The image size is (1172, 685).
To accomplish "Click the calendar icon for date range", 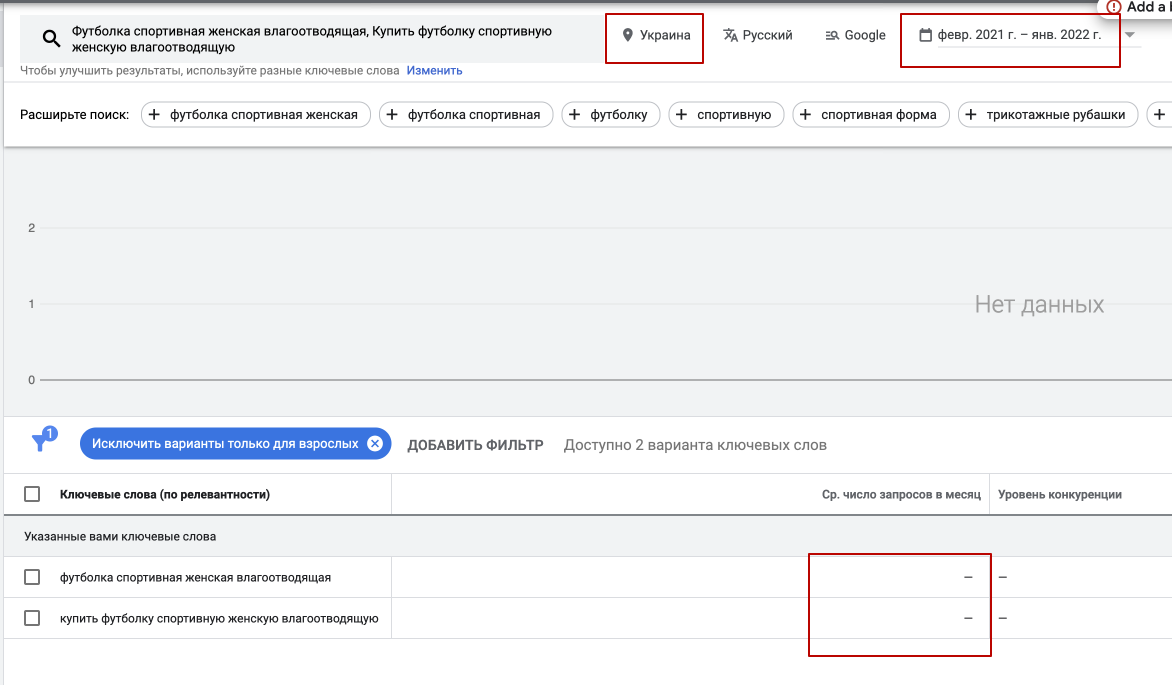I will (x=925, y=35).
